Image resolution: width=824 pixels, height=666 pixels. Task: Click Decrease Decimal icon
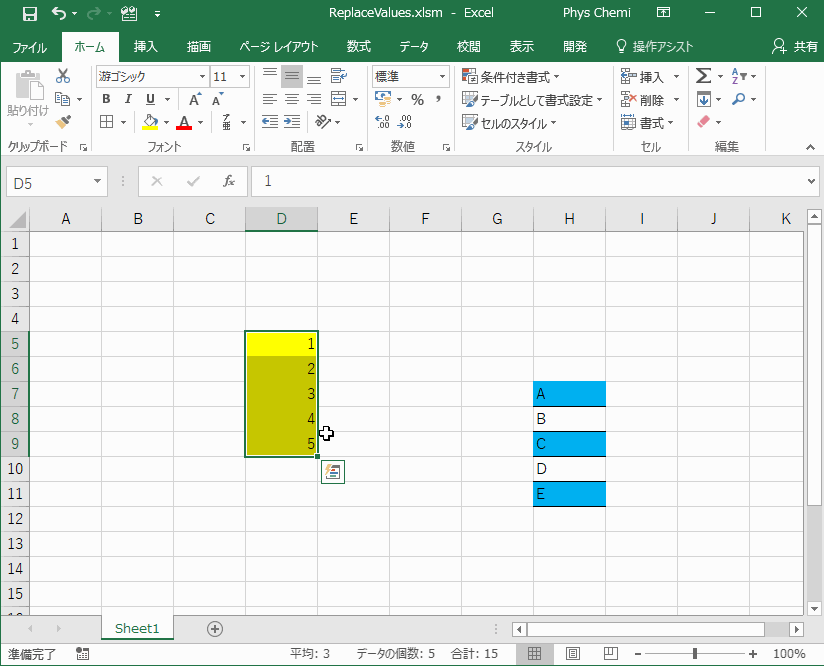point(405,122)
